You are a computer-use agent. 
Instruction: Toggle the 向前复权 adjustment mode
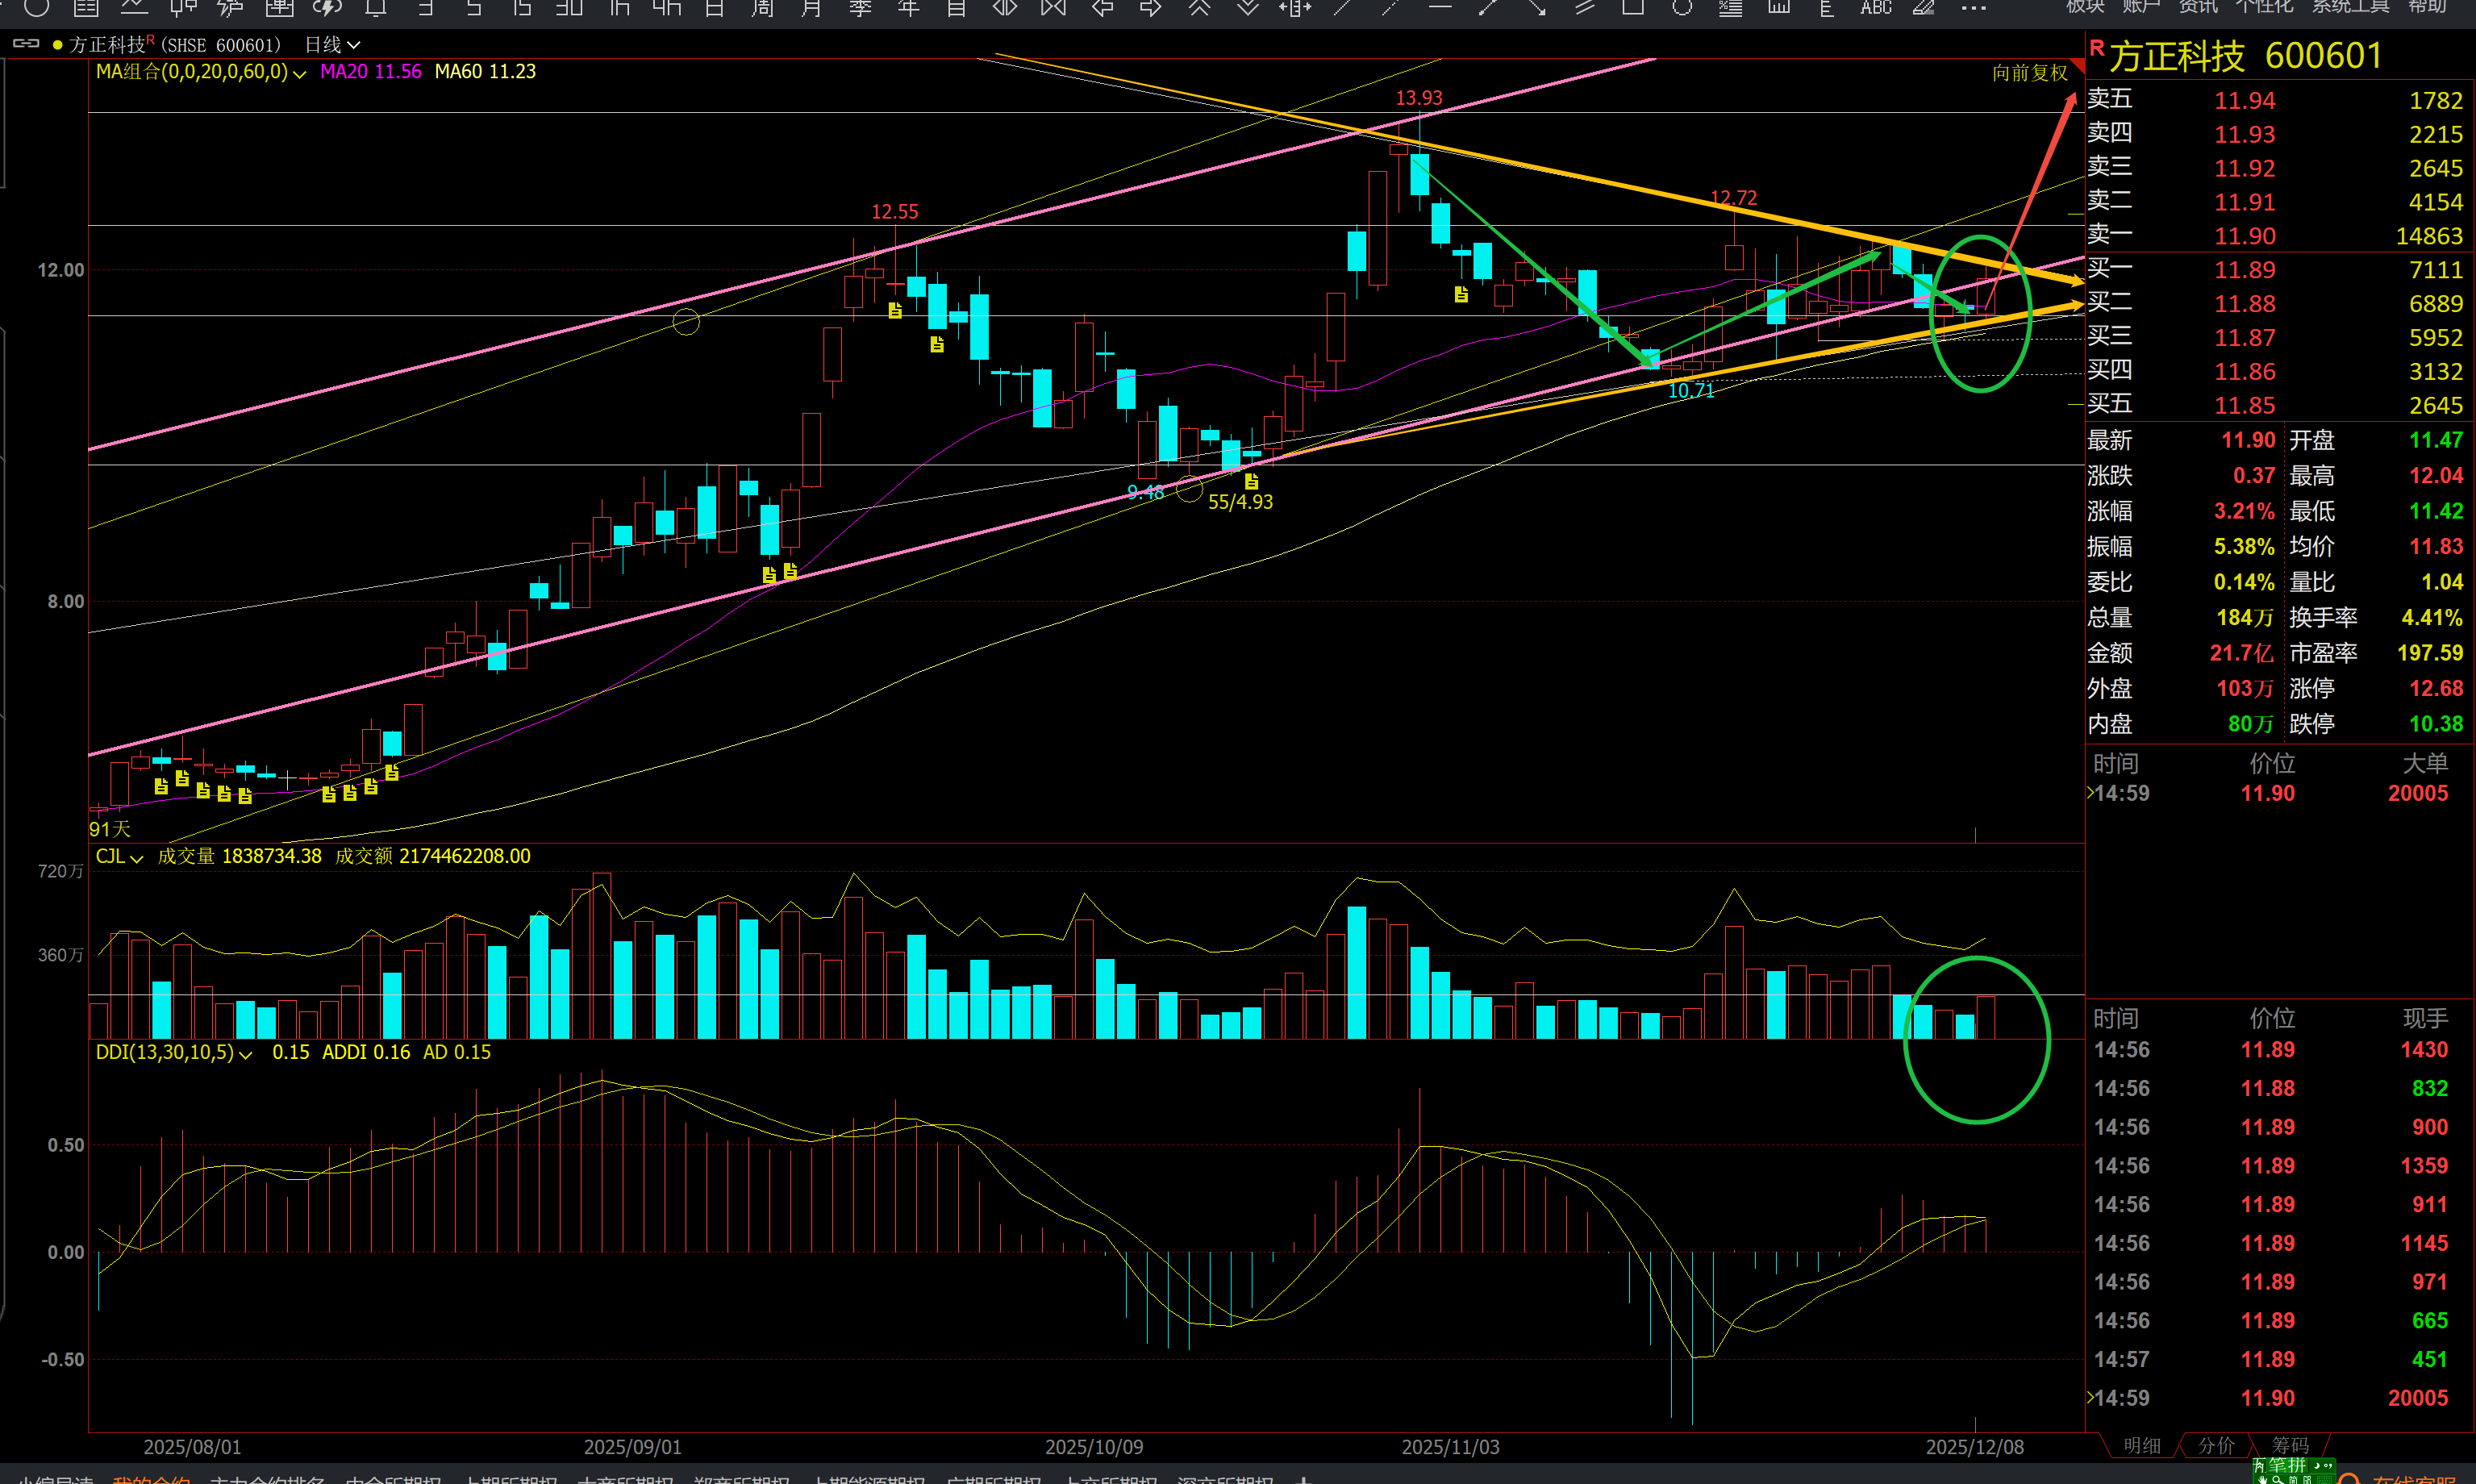2028,73
